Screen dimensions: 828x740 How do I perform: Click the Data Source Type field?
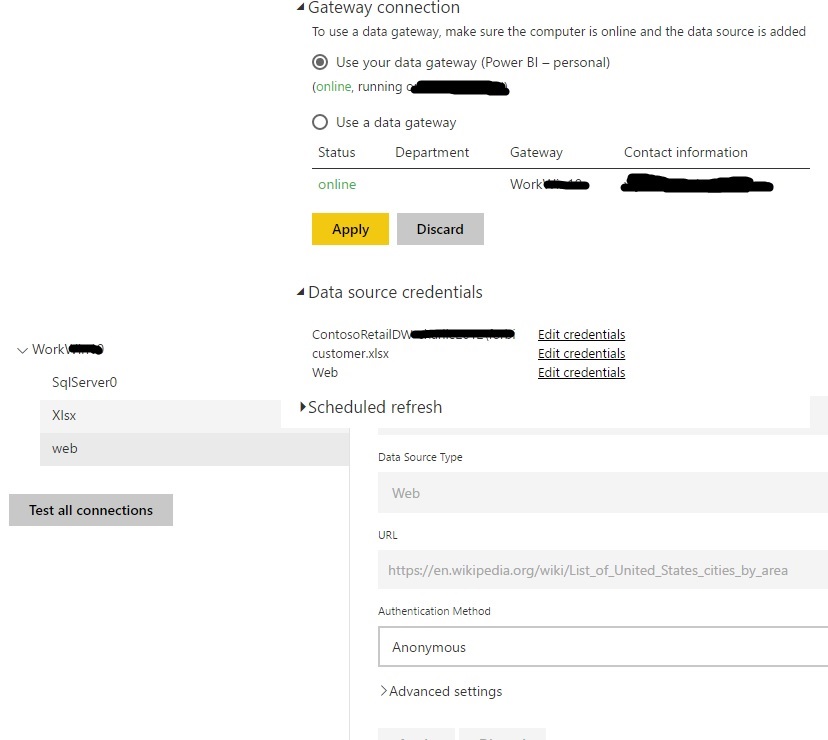[x=603, y=493]
